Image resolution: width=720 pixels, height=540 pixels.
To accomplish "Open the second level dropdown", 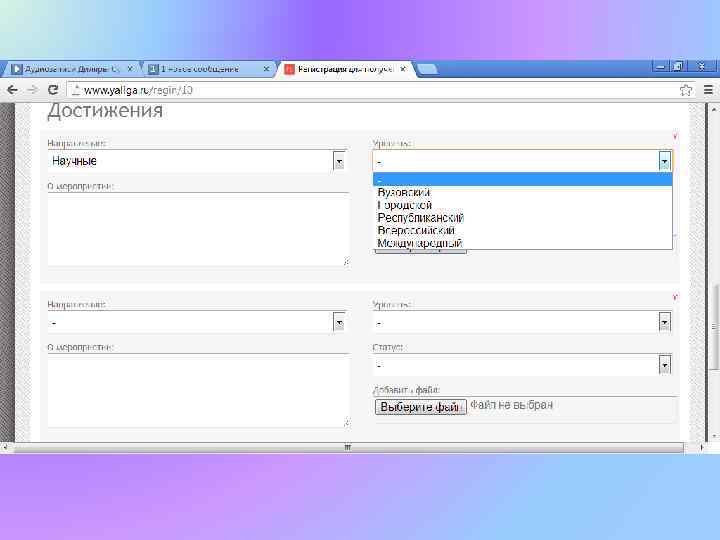I will point(523,323).
